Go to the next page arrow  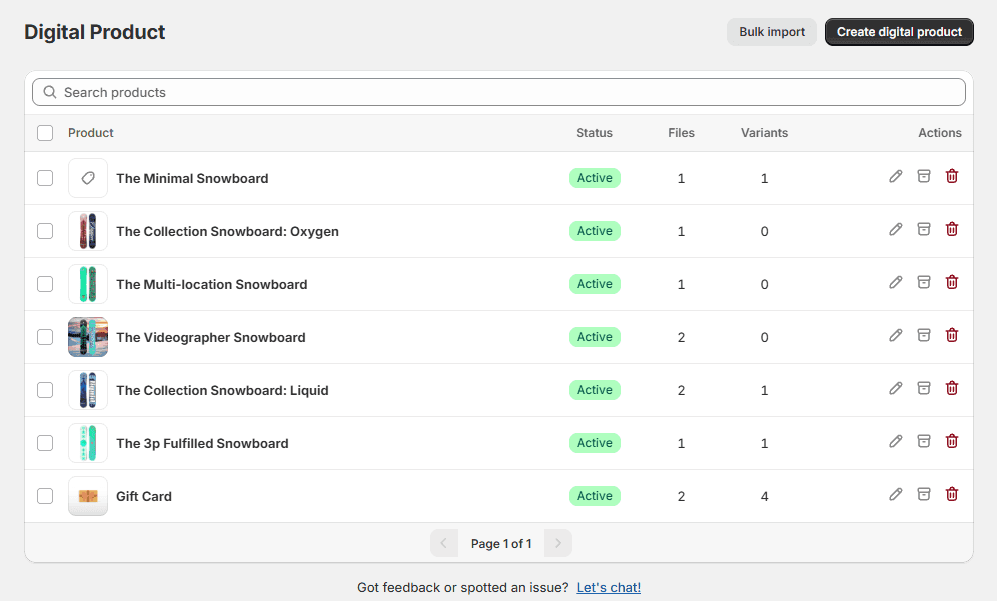click(x=558, y=544)
